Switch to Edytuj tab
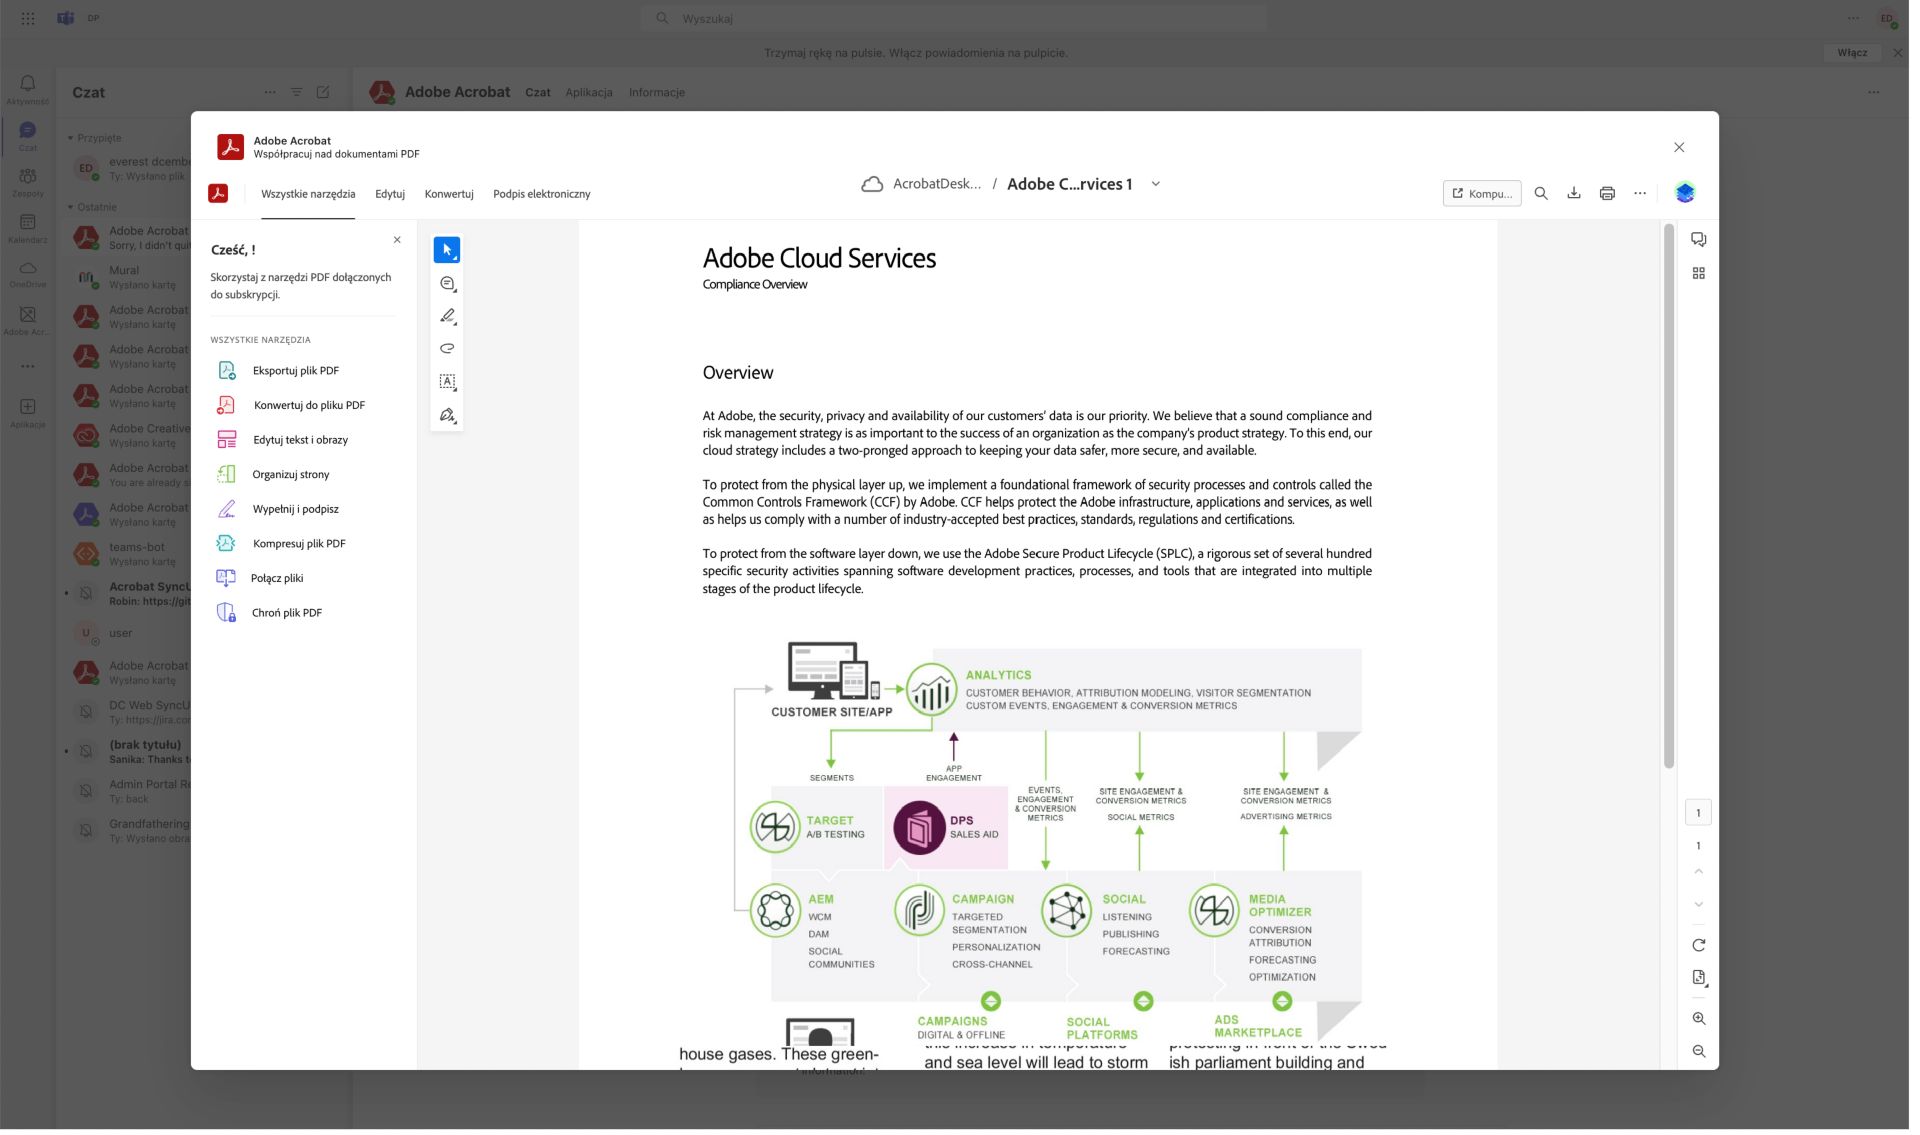Viewport: 1920px width, 1135px height. coord(392,195)
